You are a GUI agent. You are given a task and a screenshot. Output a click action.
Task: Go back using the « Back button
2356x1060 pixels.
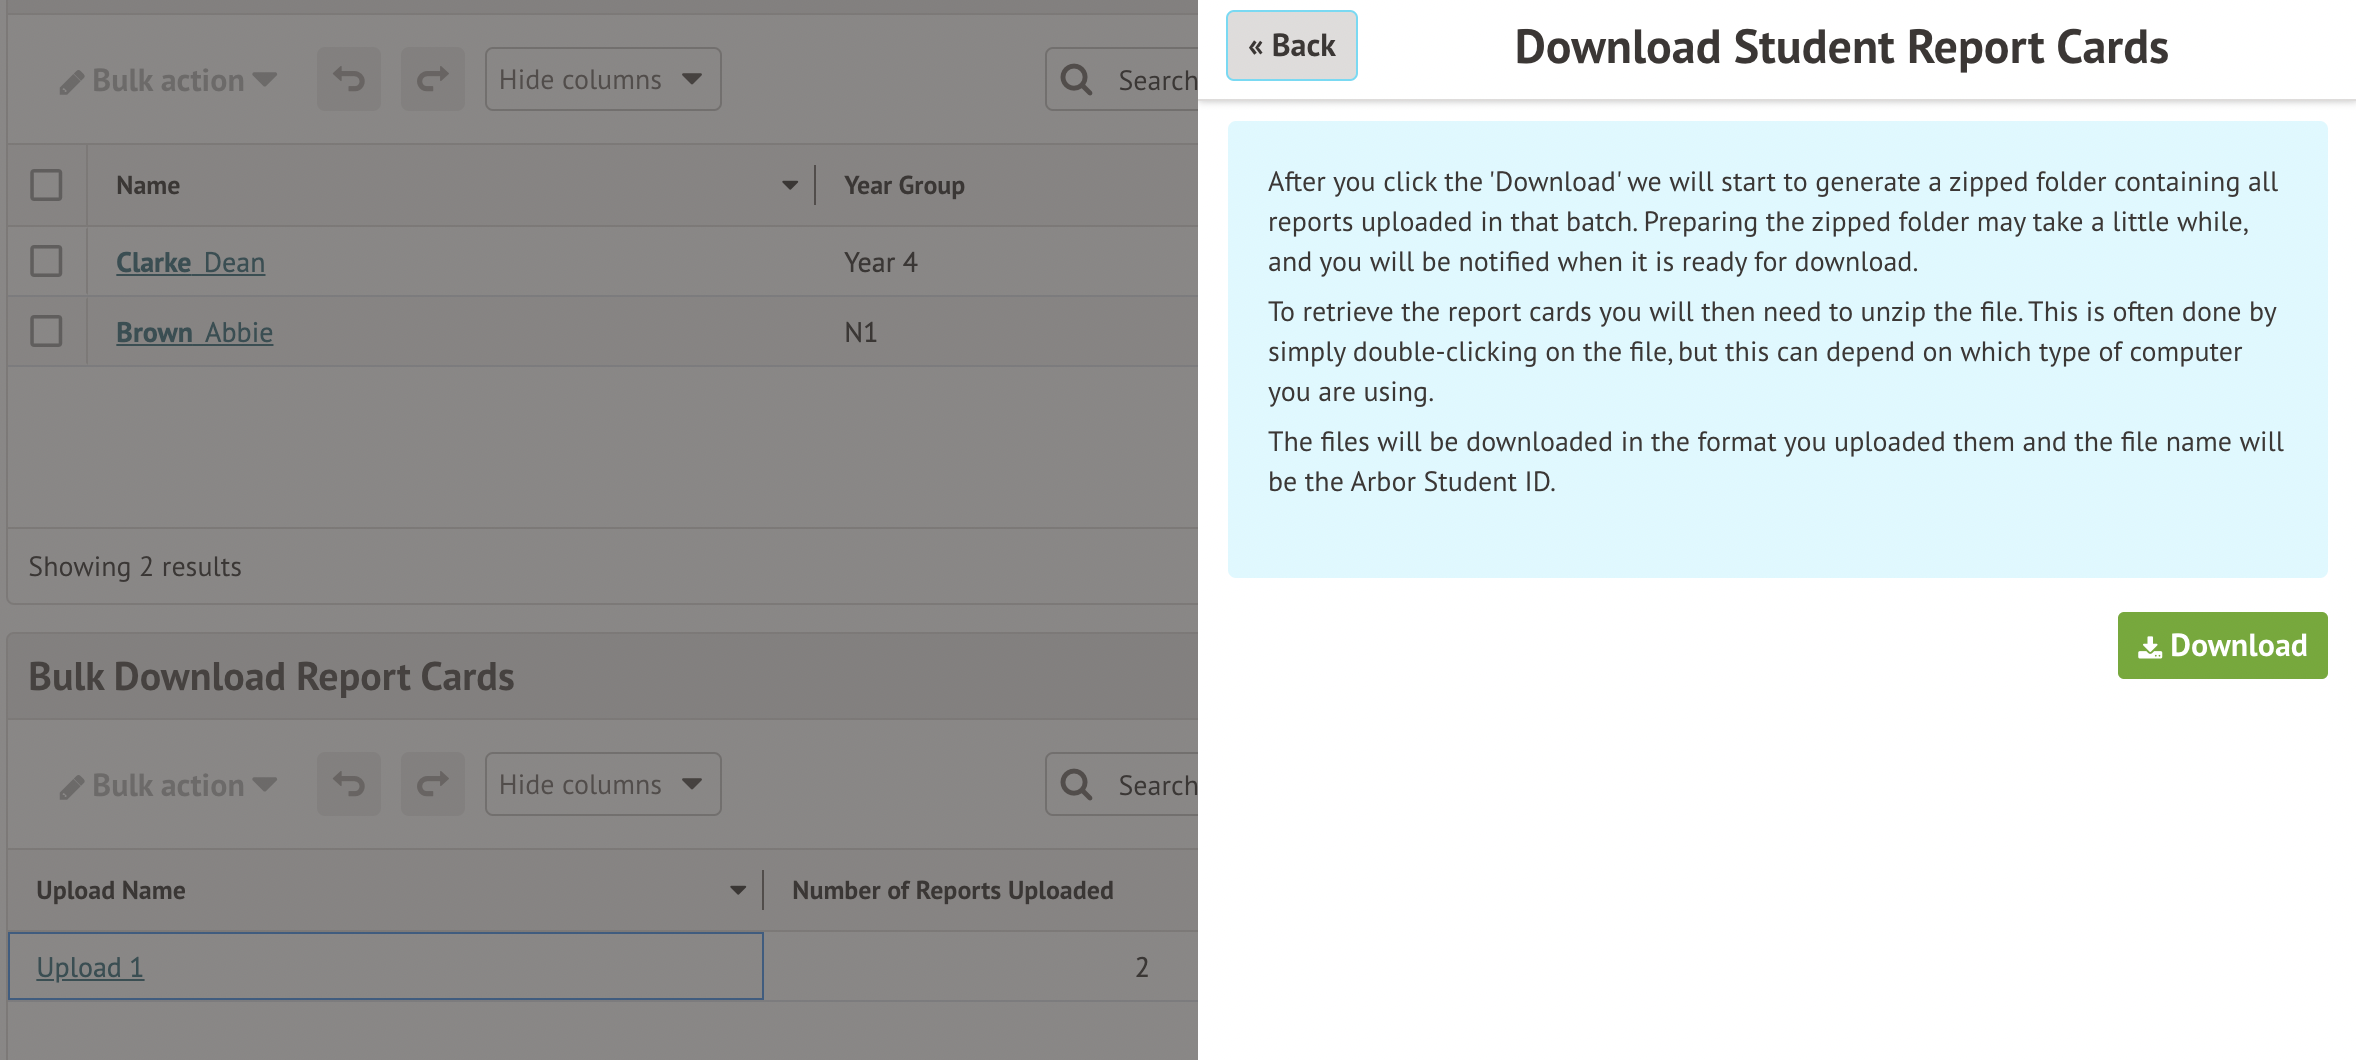(1291, 46)
